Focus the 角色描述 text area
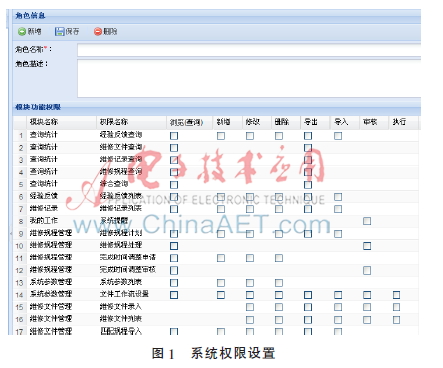 coord(249,79)
